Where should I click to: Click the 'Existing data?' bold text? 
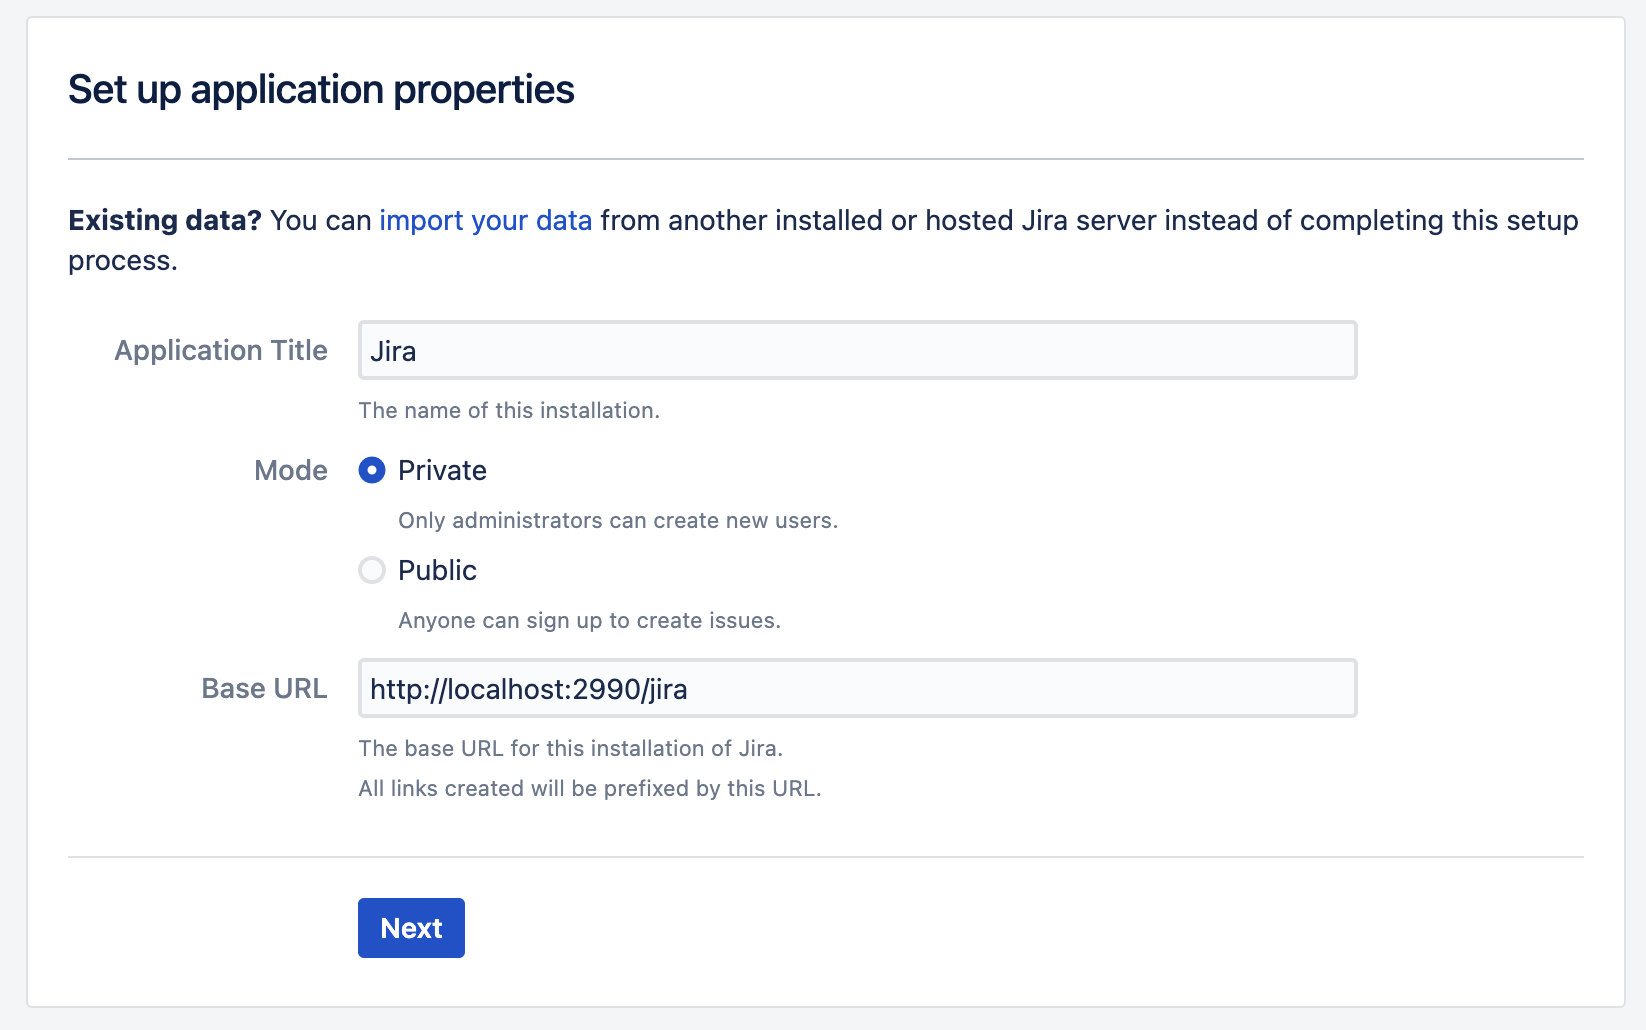pyautogui.click(x=165, y=220)
